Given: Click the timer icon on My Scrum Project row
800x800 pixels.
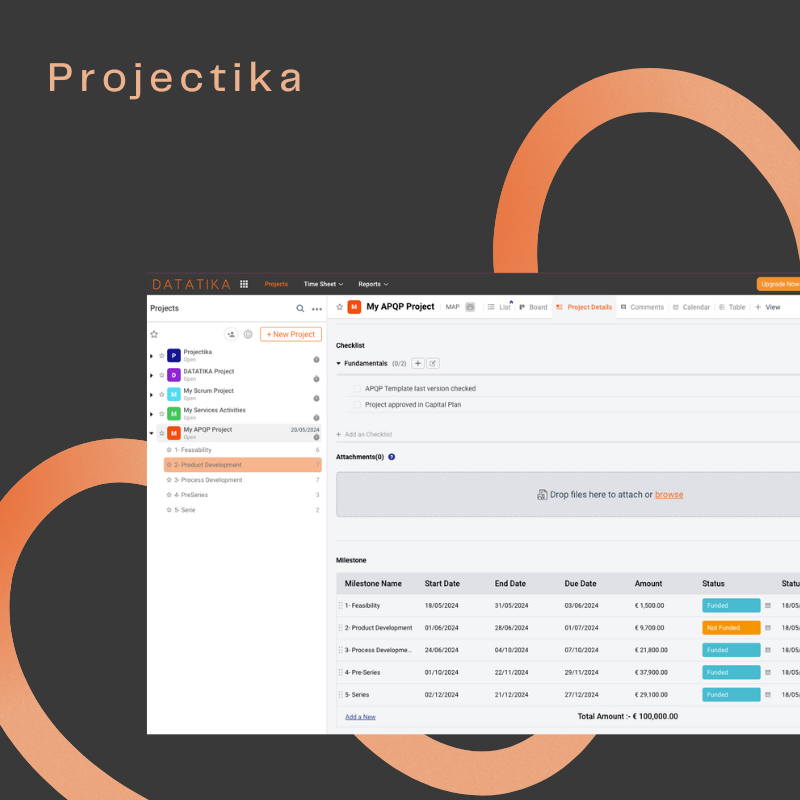Looking at the screenshot, I should pos(316,398).
